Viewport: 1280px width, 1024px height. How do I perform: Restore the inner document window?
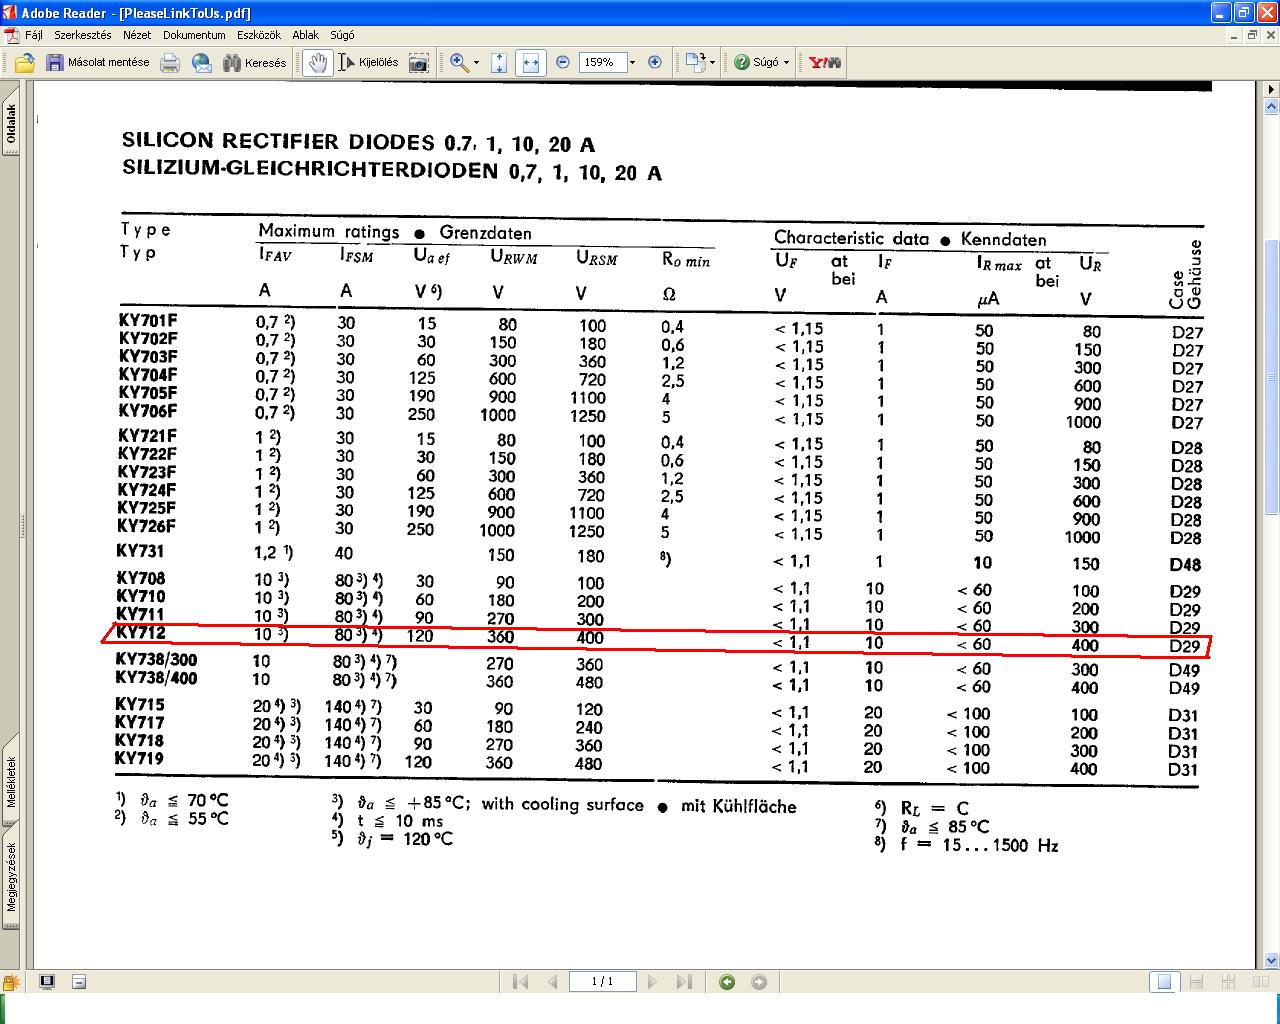click(1252, 35)
